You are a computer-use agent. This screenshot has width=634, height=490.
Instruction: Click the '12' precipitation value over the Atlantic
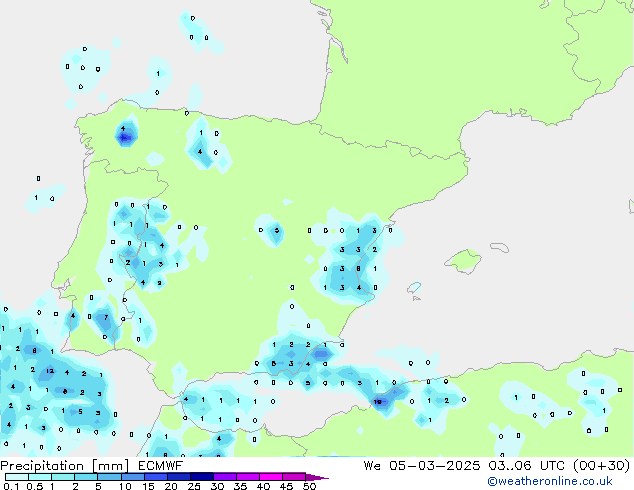point(50,371)
